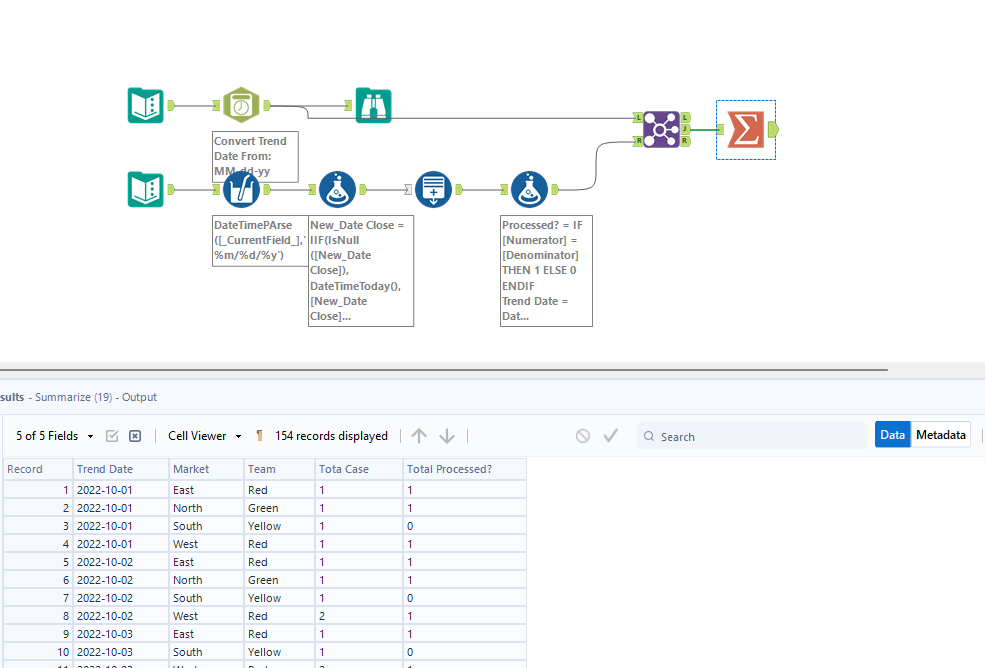Image resolution: width=985 pixels, height=668 pixels.
Task: Select North market cell in record 2
Action: [206, 508]
